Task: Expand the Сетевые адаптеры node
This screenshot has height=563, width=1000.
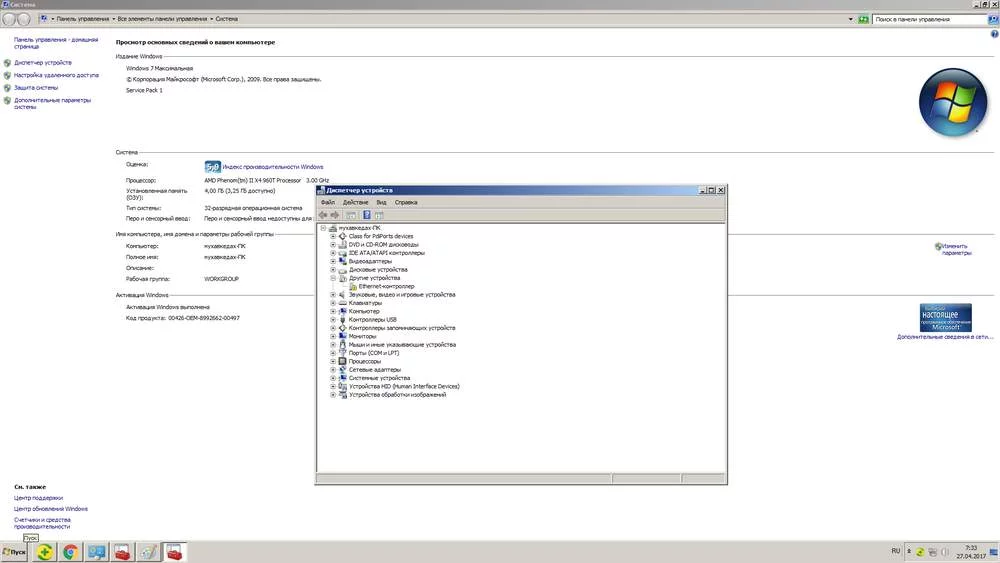Action: (x=333, y=369)
